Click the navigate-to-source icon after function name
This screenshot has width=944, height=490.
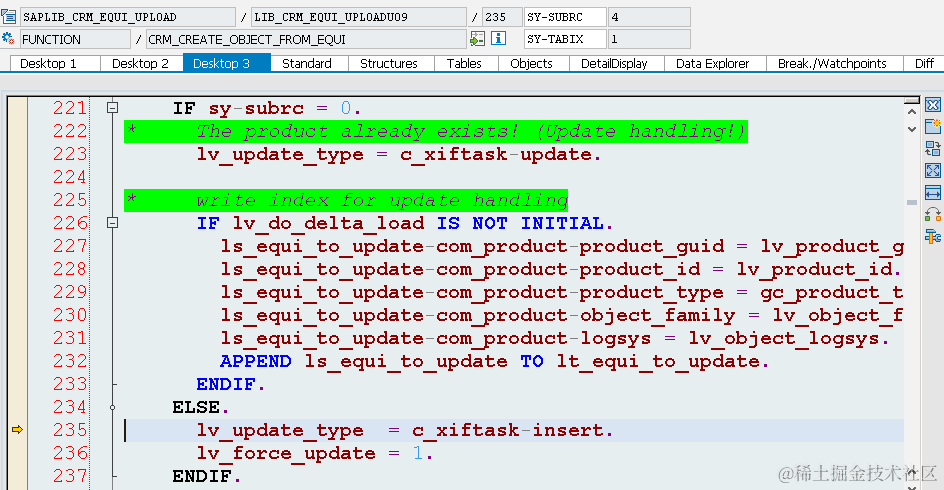tap(477, 39)
